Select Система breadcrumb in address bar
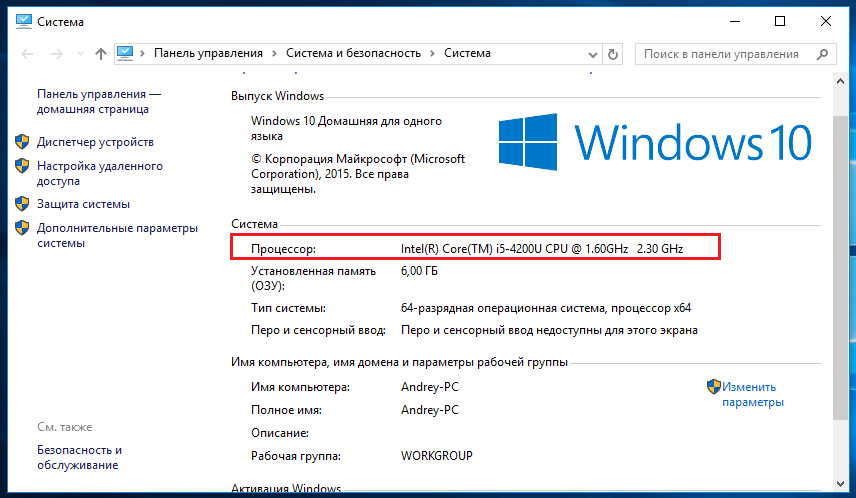This screenshot has width=856, height=498. (467, 53)
